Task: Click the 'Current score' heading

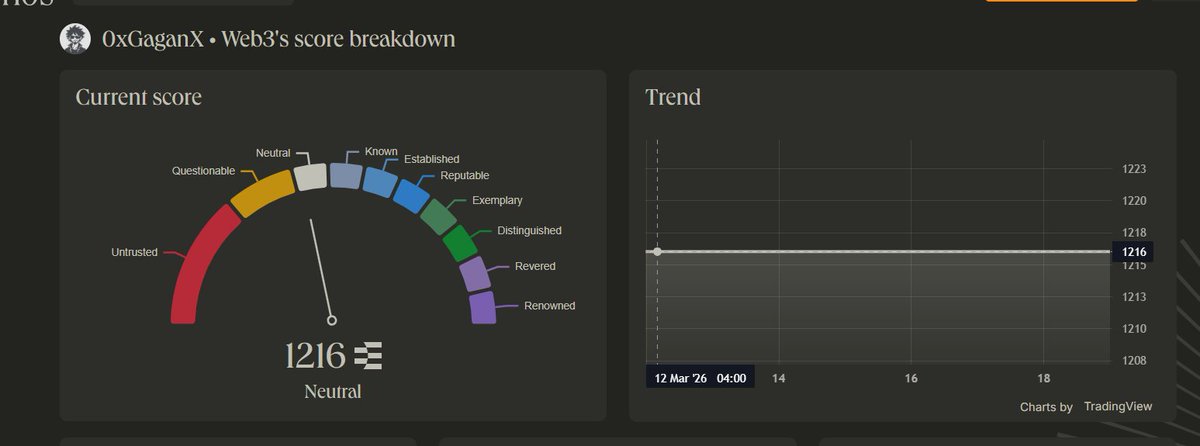Action: [139, 97]
